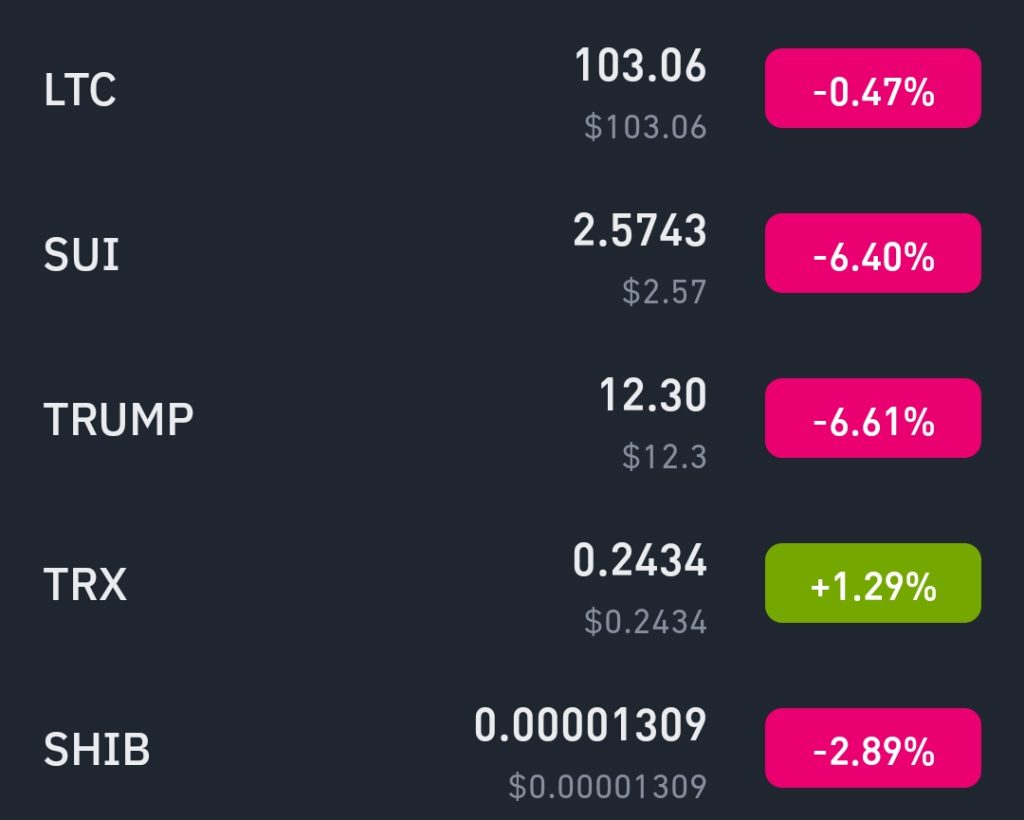This screenshot has height=820, width=1024.
Task: Tap the -0.47% change badge
Action: (873, 88)
